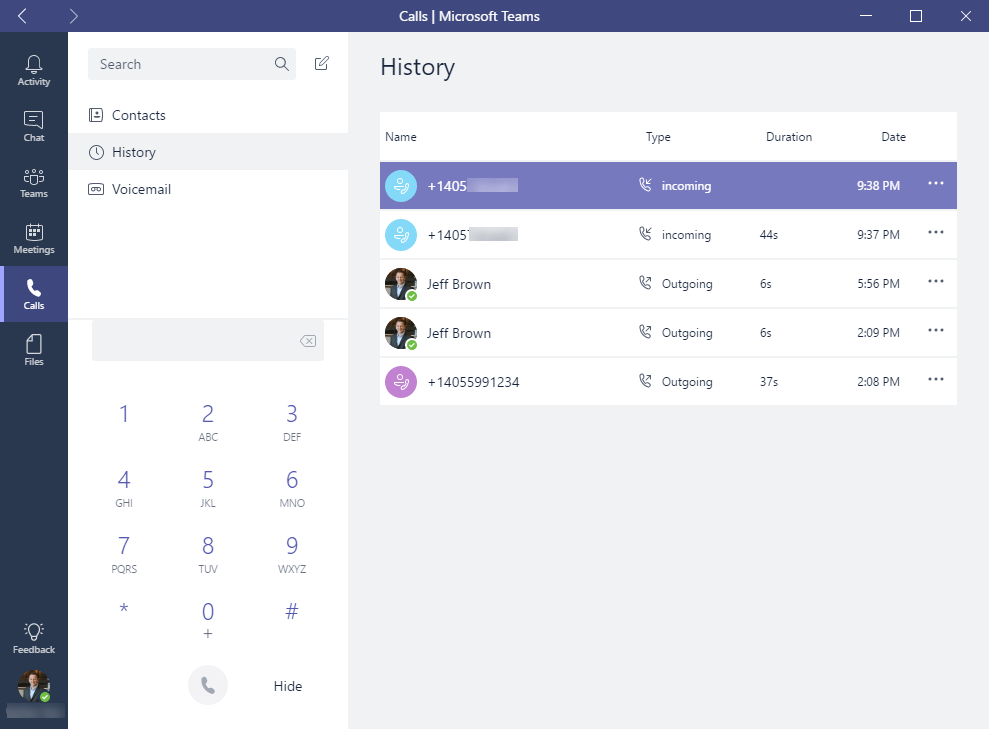Dial digit 5 JKL on keypad
This screenshot has height=729, width=989.
208,488
